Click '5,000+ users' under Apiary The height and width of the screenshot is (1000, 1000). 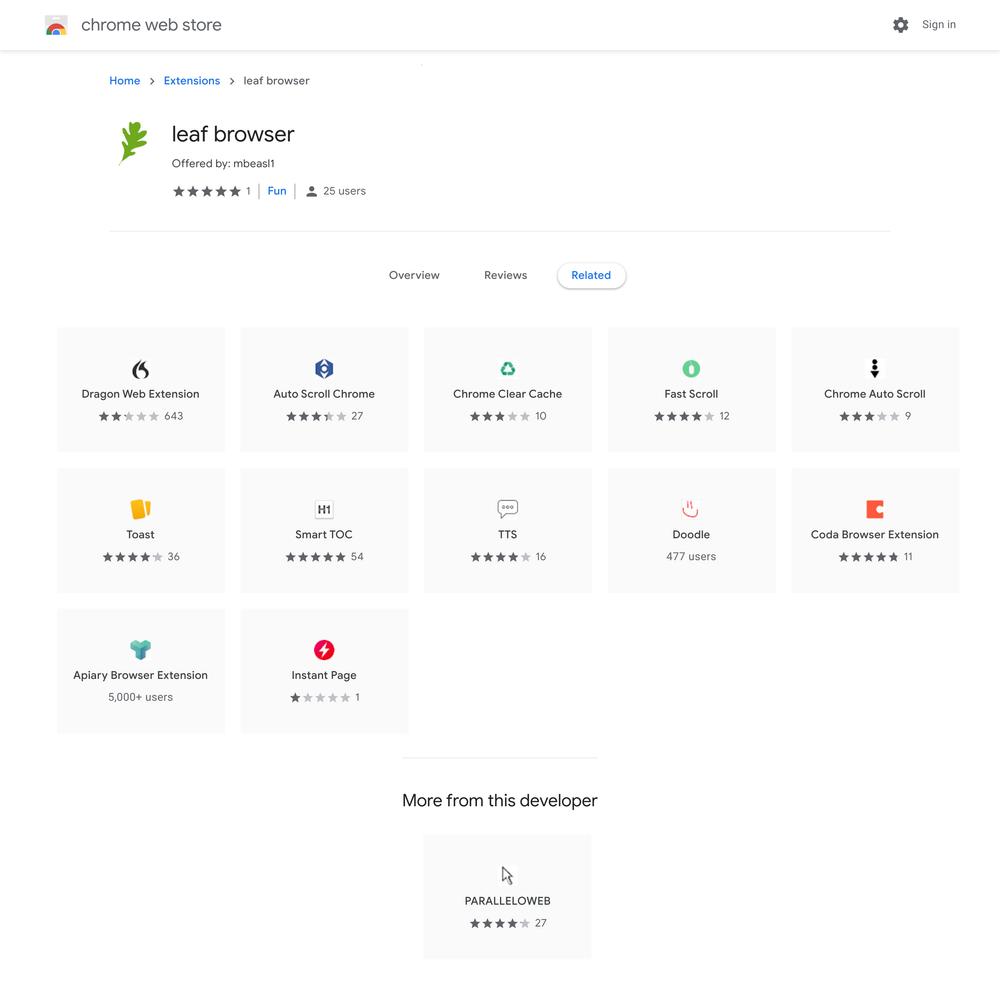(x=140, y=697)
